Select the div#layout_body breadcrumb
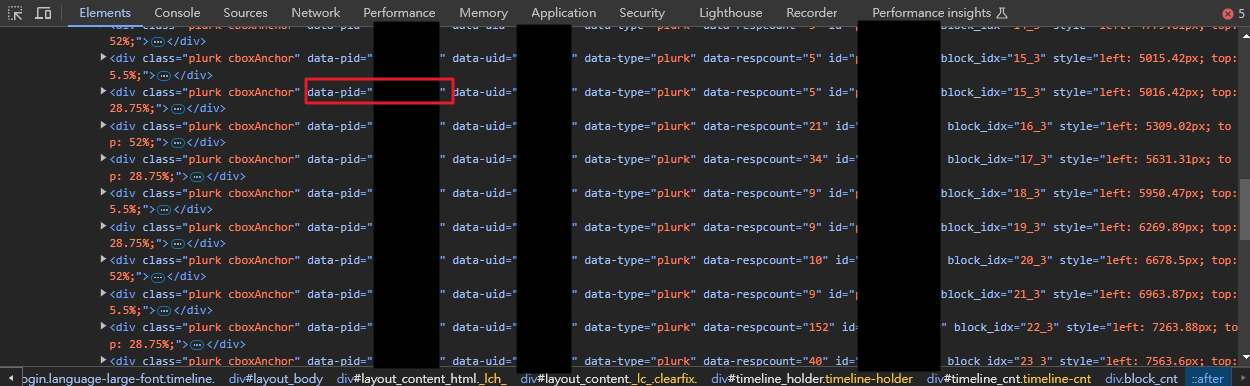1250x386 pixels. coord(275,379)
